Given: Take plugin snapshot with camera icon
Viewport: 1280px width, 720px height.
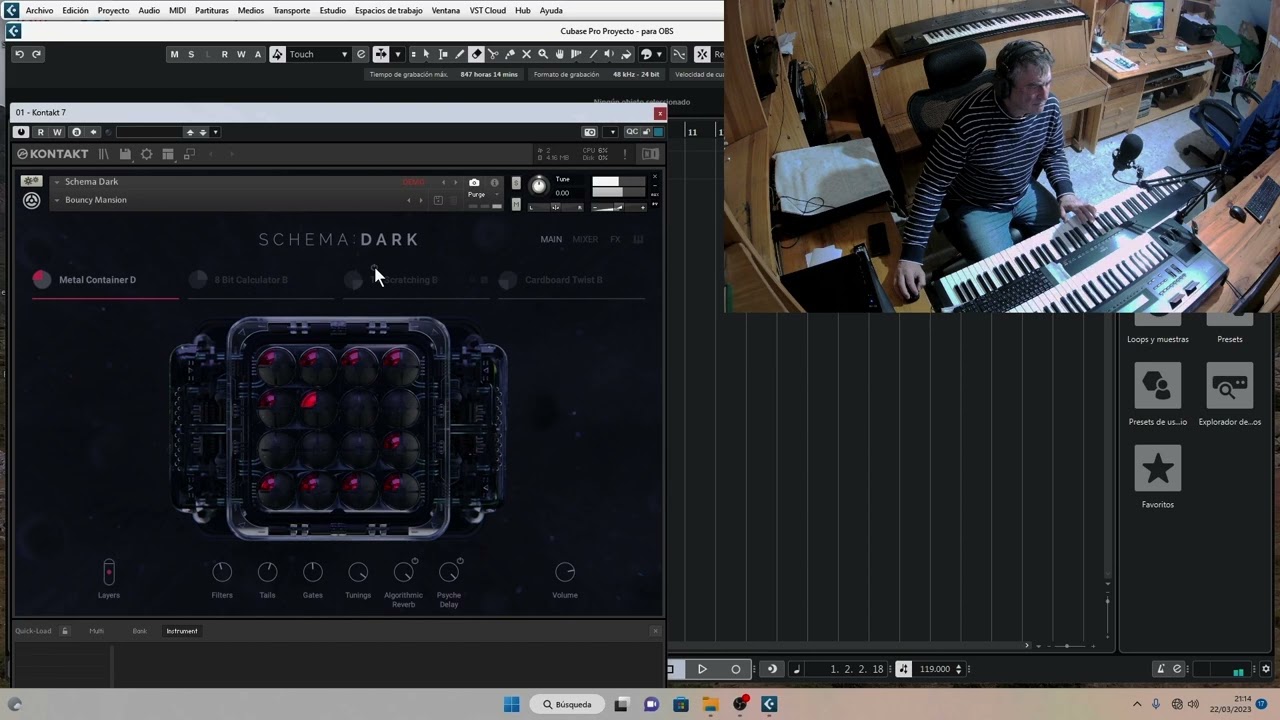Looking at the screenshot, I should [589, 132].
